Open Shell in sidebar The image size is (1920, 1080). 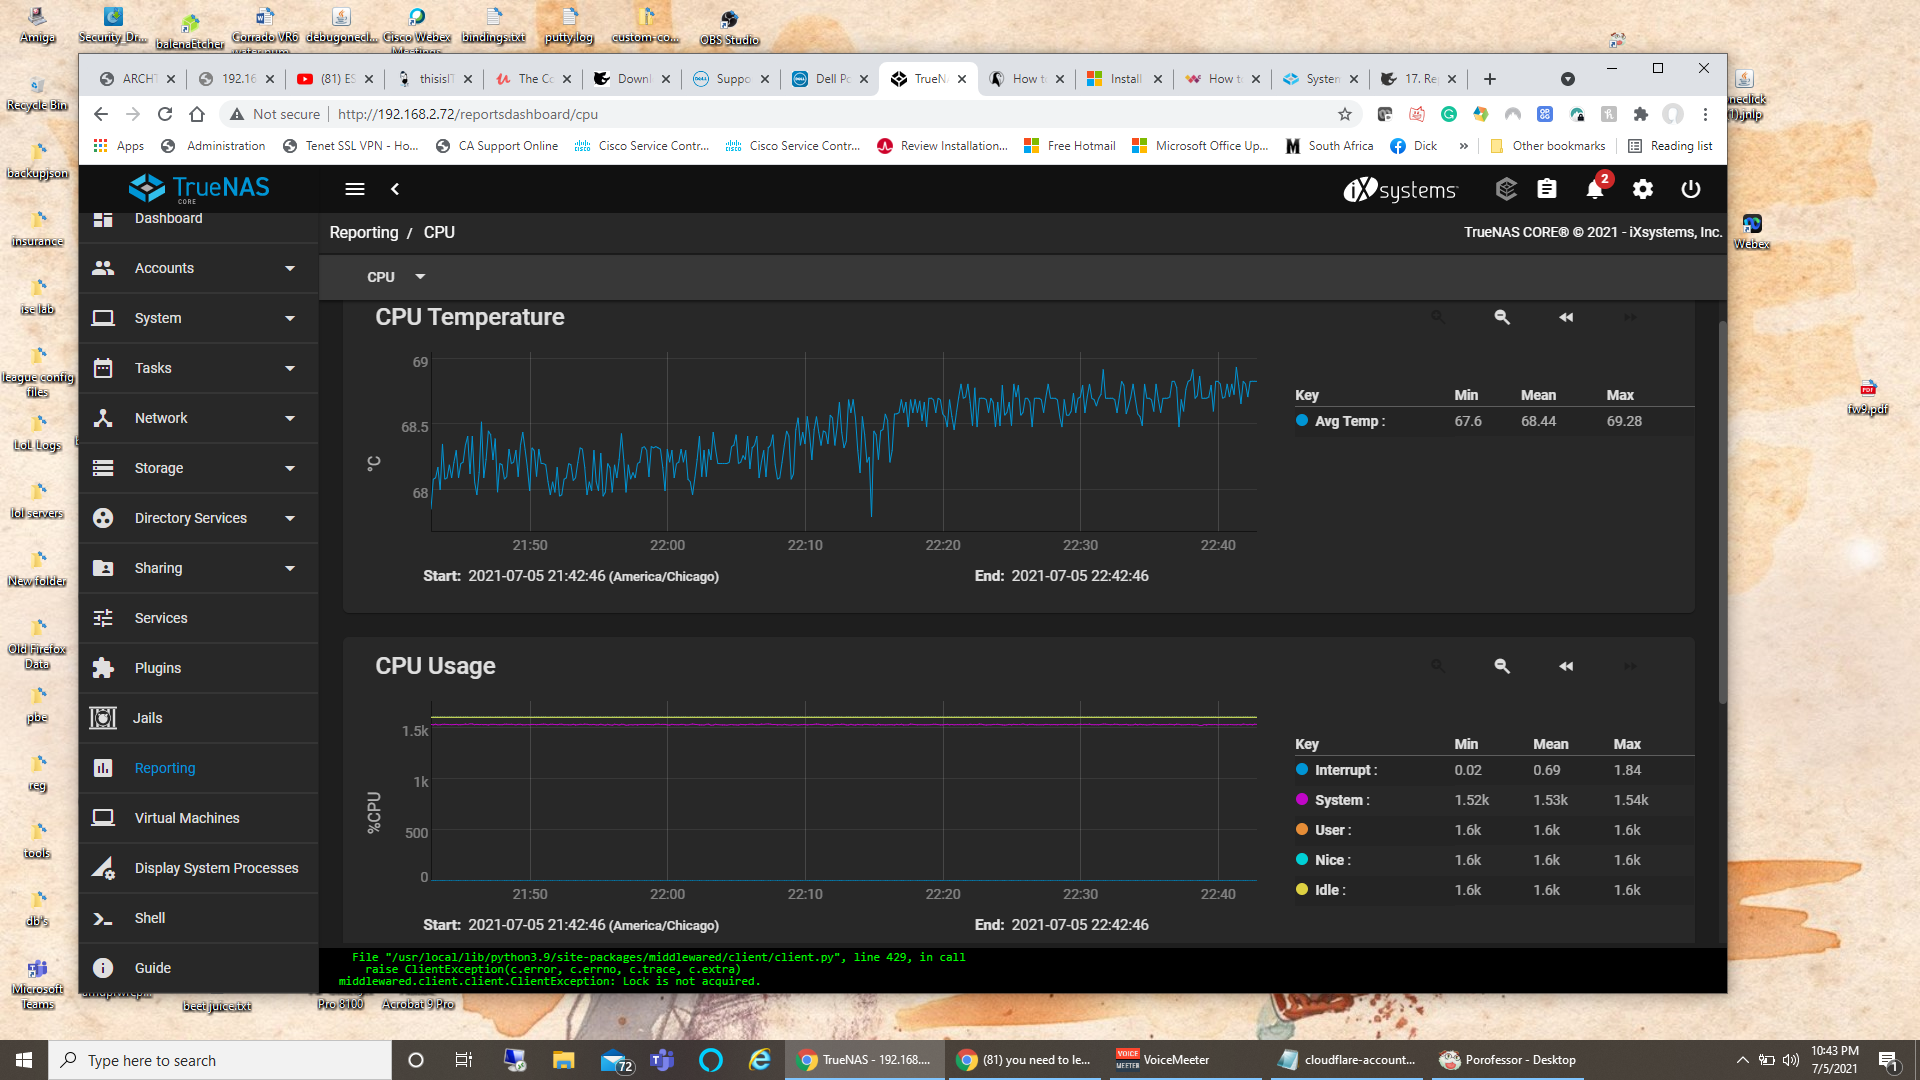coord(198,918)
